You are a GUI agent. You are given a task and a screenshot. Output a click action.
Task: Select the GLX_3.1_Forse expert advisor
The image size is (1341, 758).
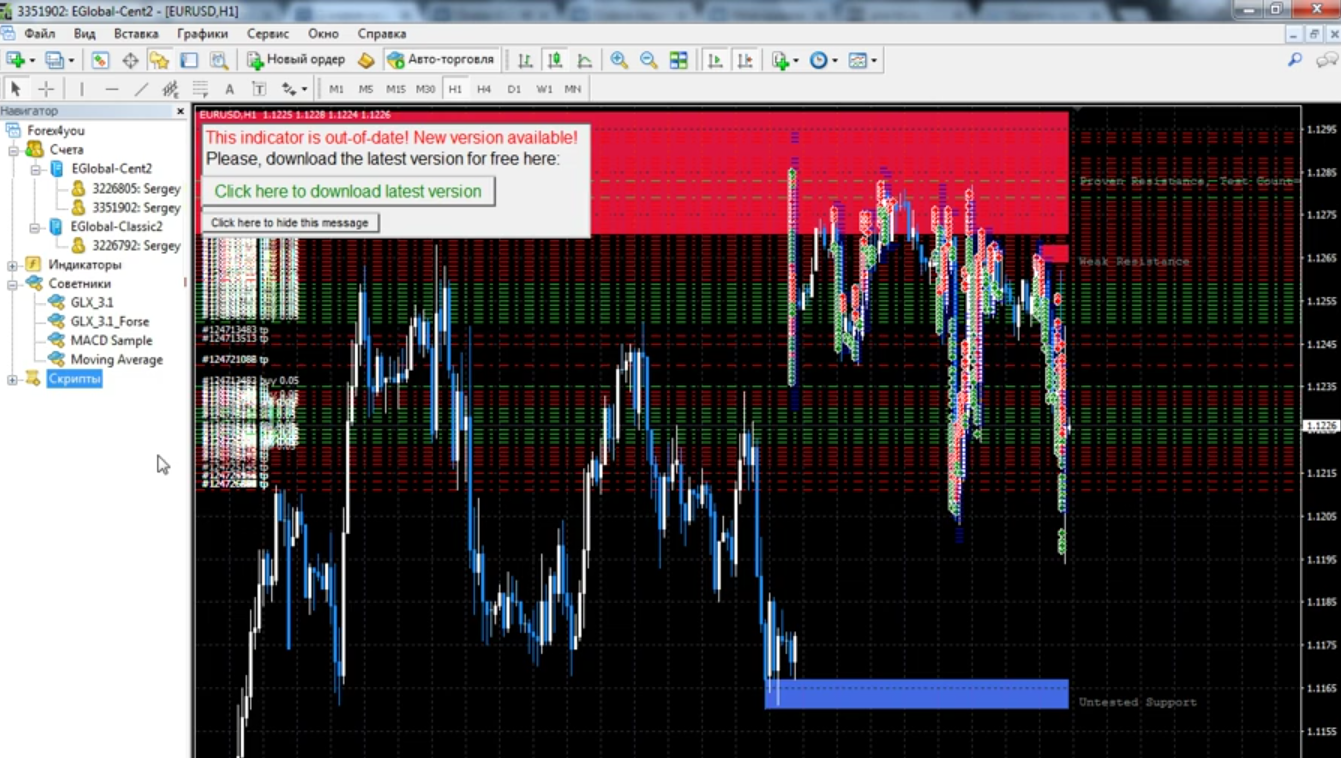109,322
